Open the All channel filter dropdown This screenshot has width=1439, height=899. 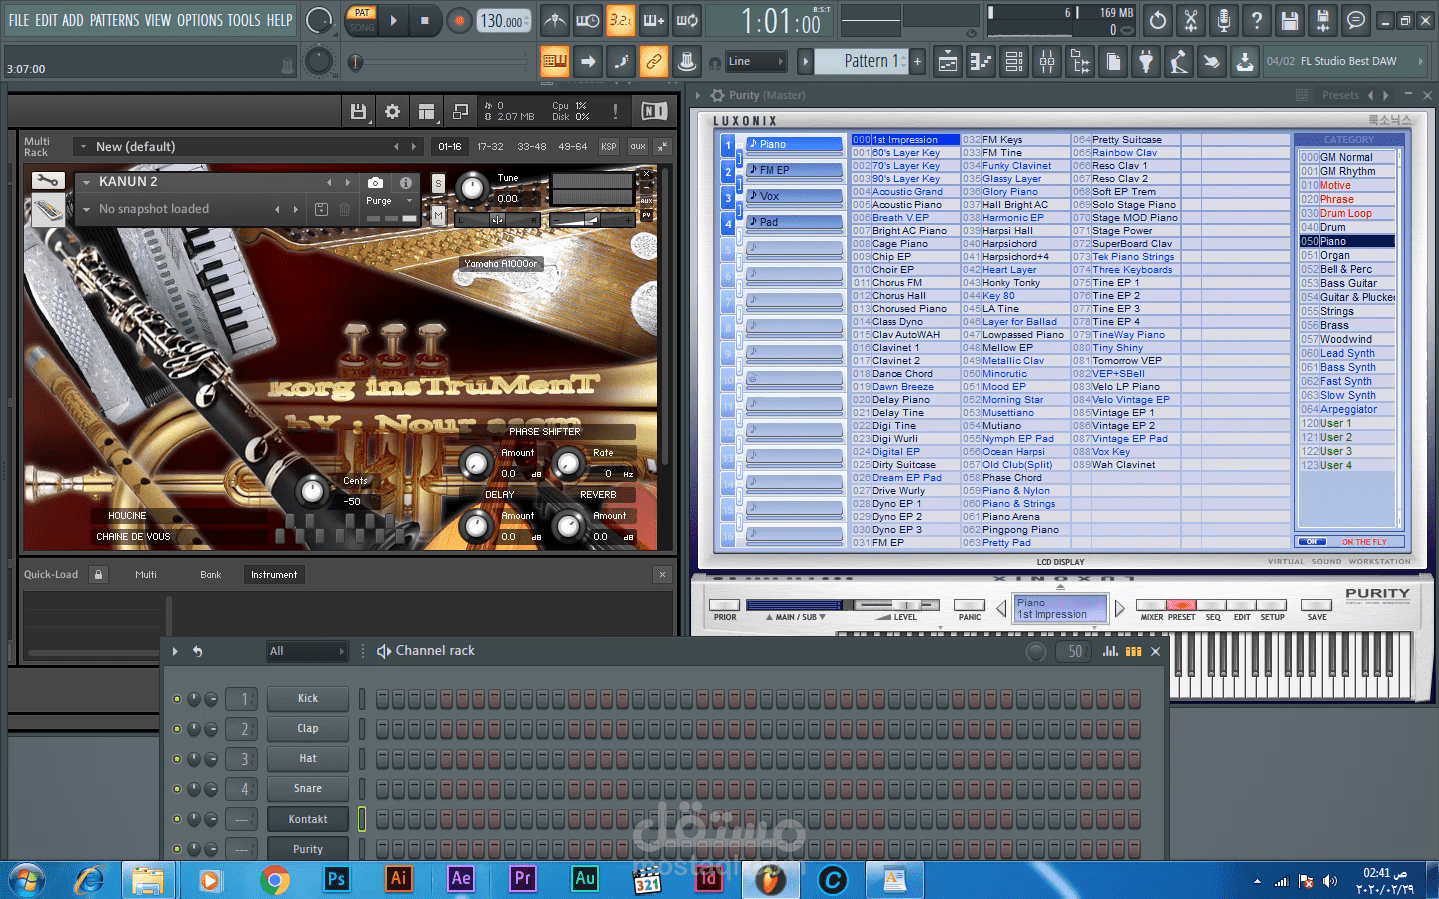click(306, 651)
